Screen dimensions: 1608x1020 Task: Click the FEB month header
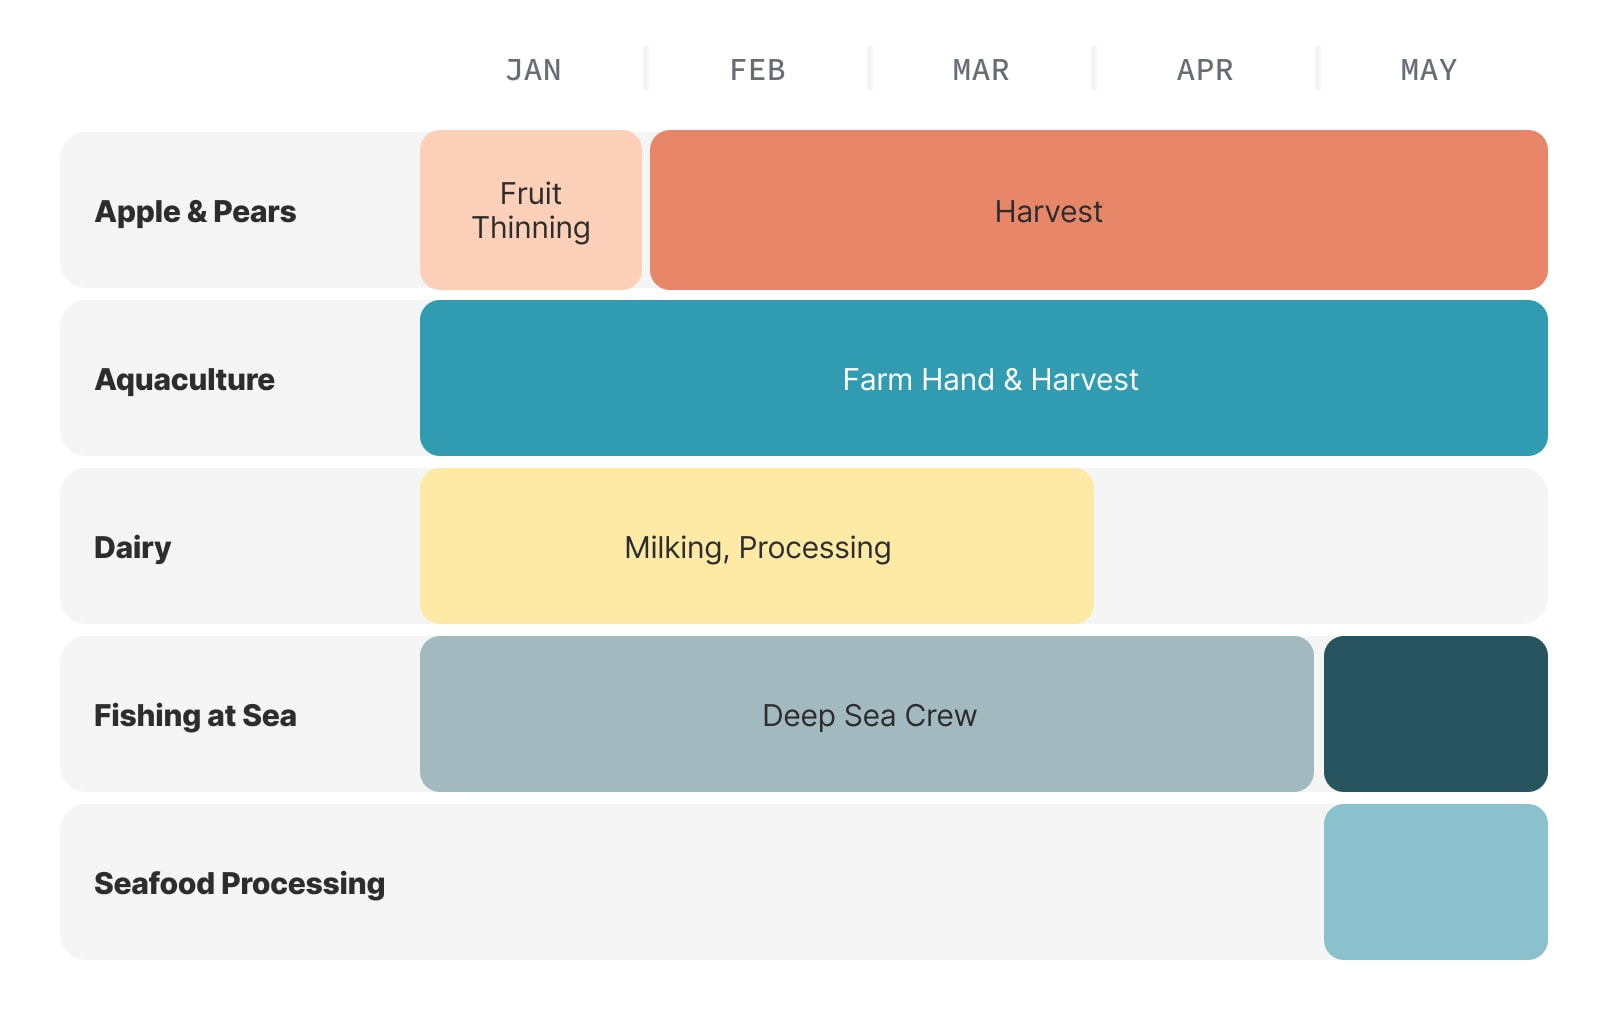click(757, 70)
